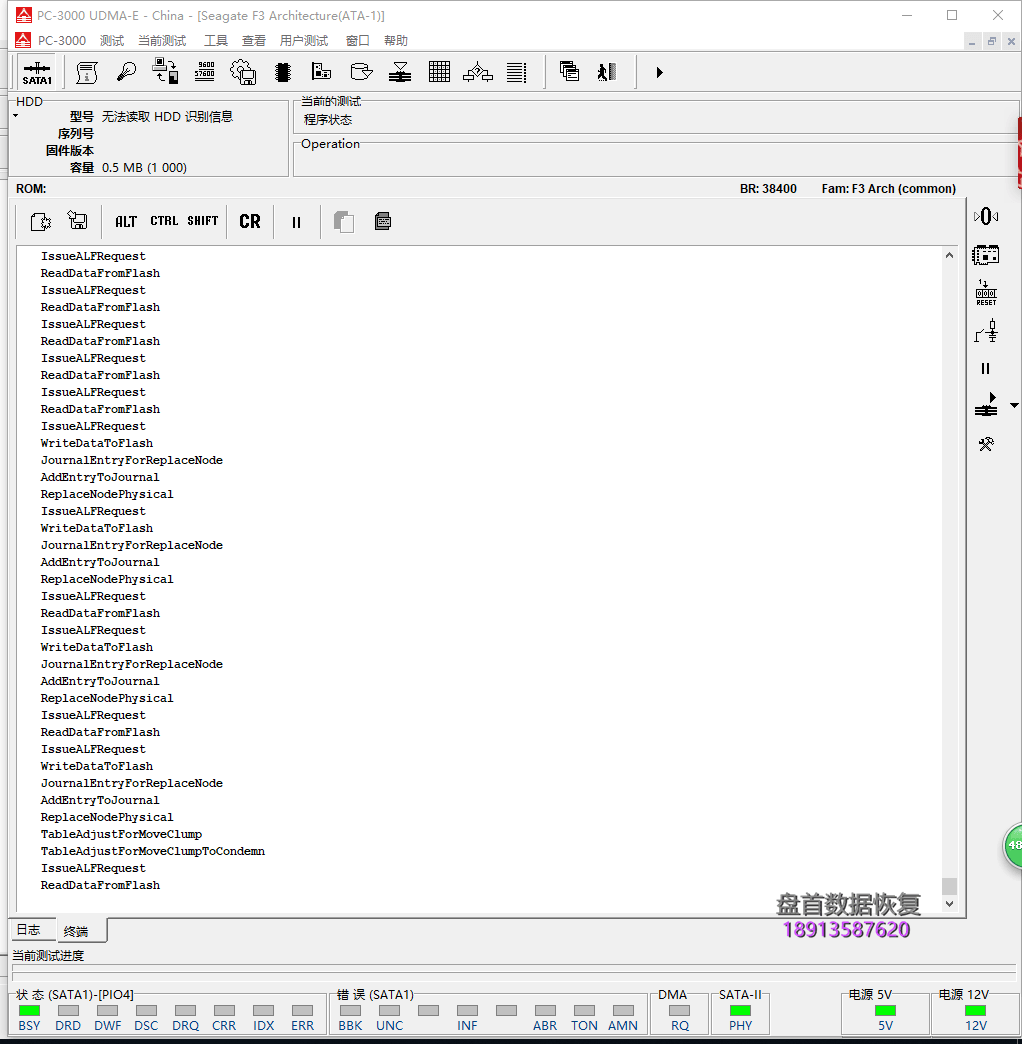Screen dimensions: 1022x1044
Task: Click the PCB board toolbar icon
Action: click(322, 71)
